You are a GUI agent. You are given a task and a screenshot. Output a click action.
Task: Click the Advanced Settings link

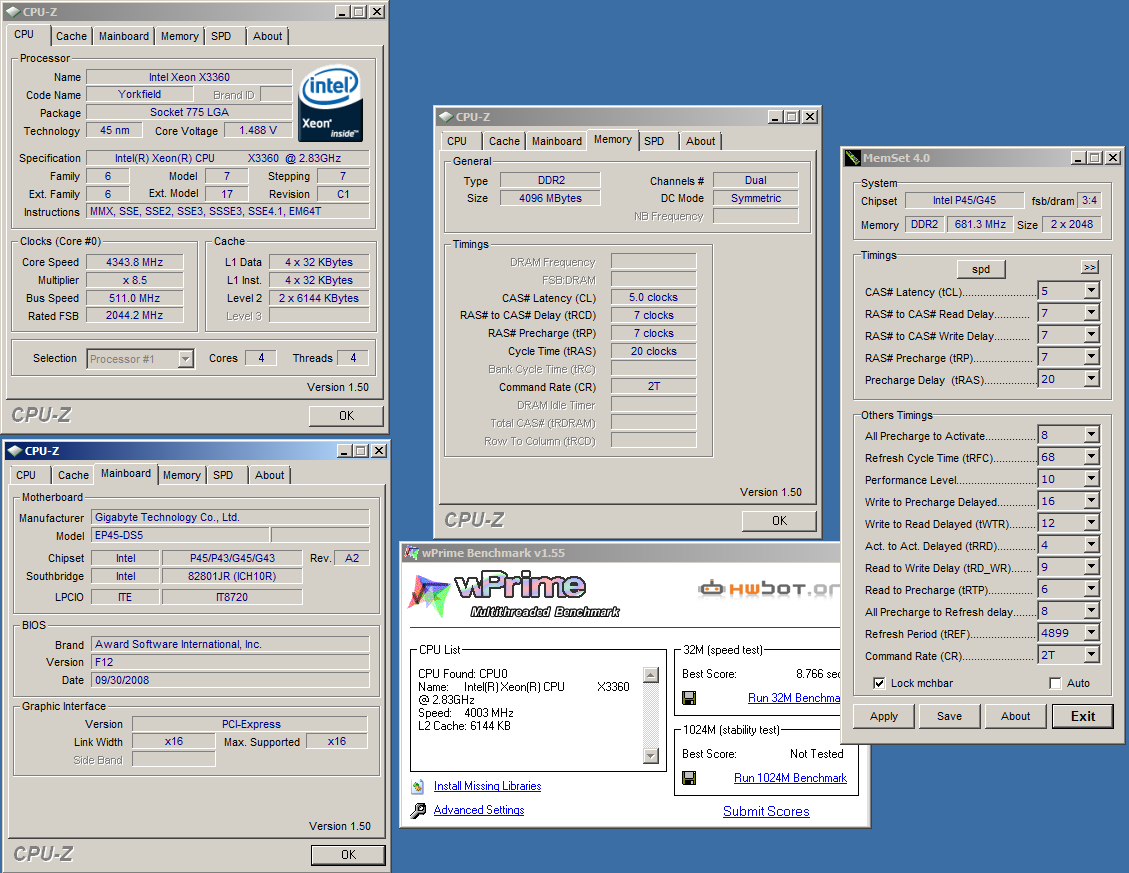(479, 810)
